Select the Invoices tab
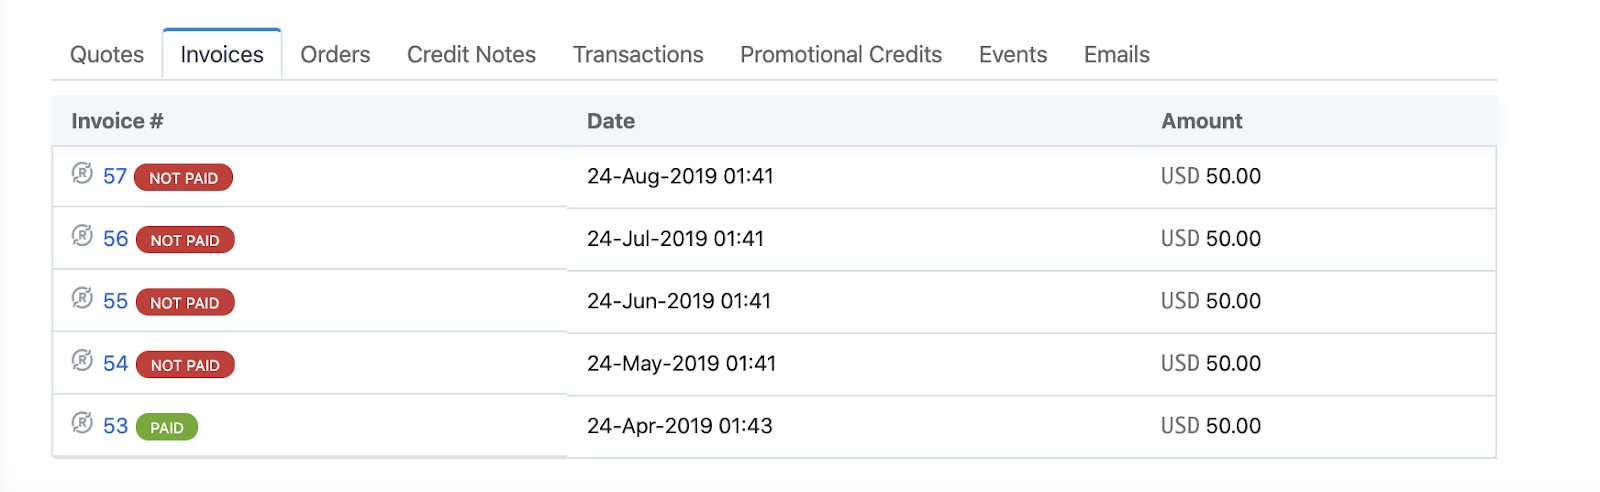This screenshot has width=1600, height=492. pyautogui.click(x=222, y=55)
